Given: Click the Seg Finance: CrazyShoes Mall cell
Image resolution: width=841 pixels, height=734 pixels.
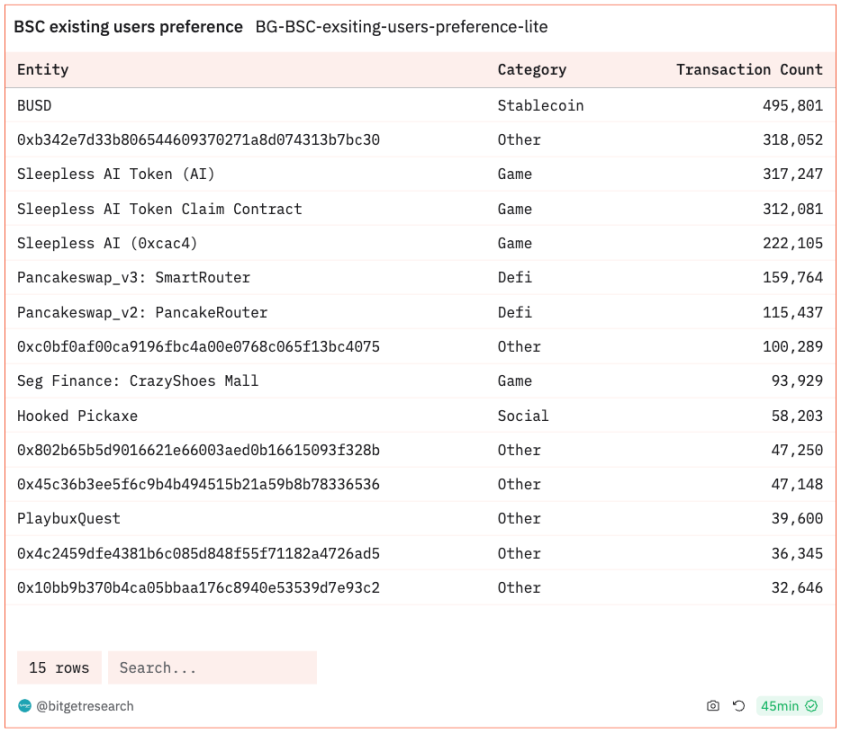Looking at the screenshot, I should tap(138, 381).
